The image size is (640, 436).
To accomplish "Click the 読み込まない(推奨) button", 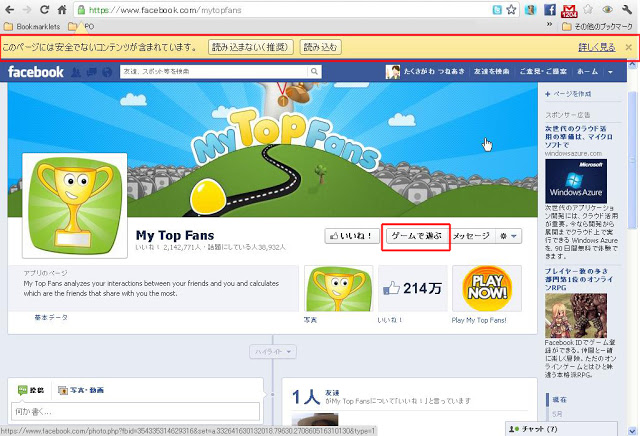I will click(x=250, y=47).
